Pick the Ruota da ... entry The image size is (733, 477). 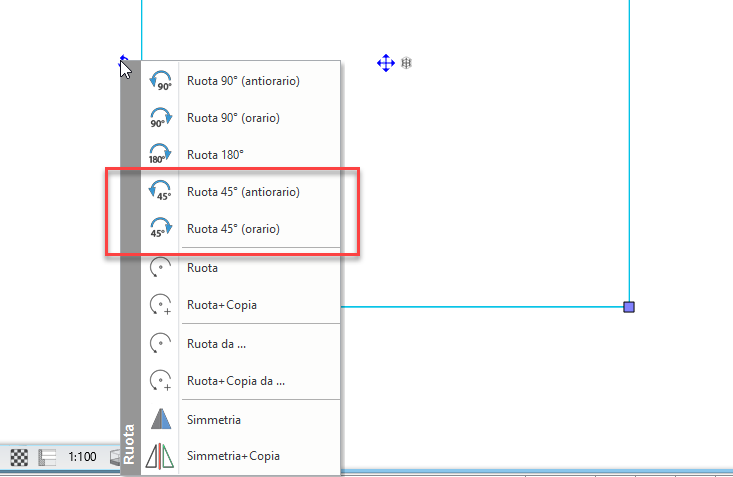[240, 344]
